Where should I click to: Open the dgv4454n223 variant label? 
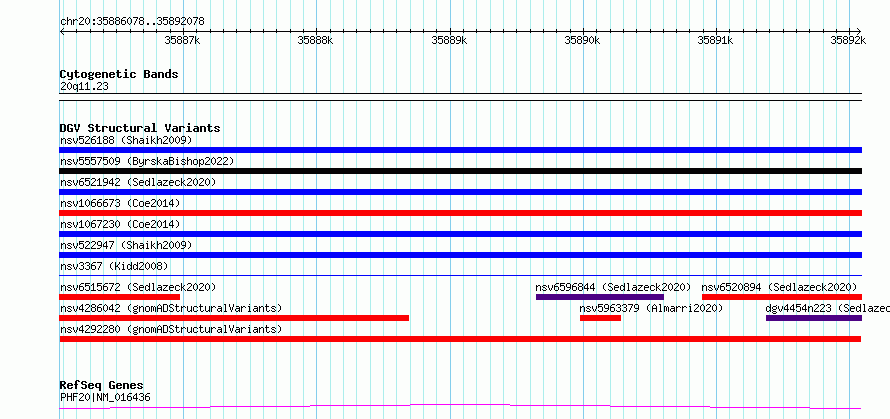point(828,308)
